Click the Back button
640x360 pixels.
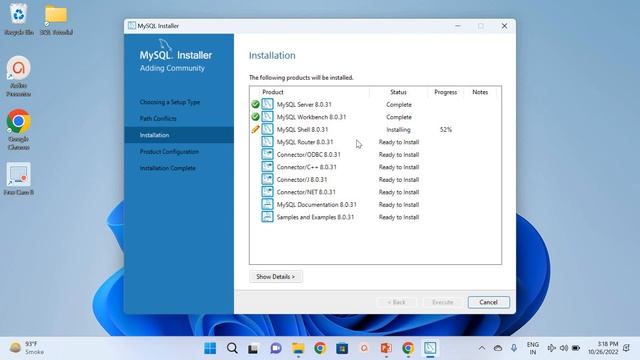point(397,302)
